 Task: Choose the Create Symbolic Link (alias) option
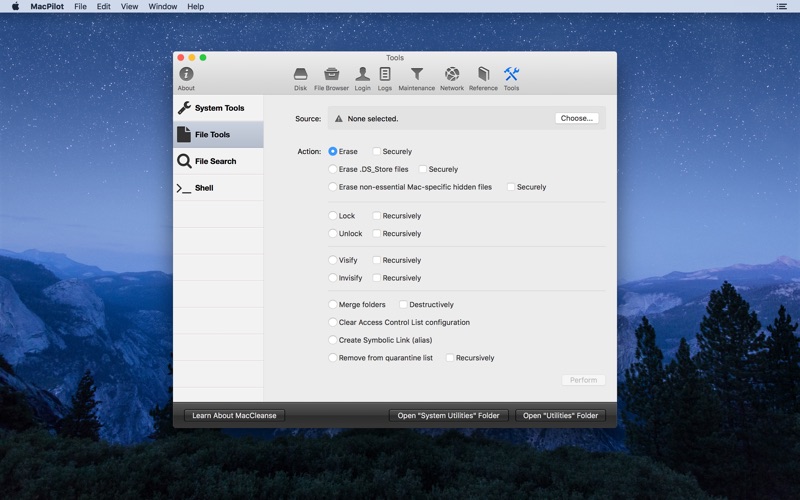(333, 340)
